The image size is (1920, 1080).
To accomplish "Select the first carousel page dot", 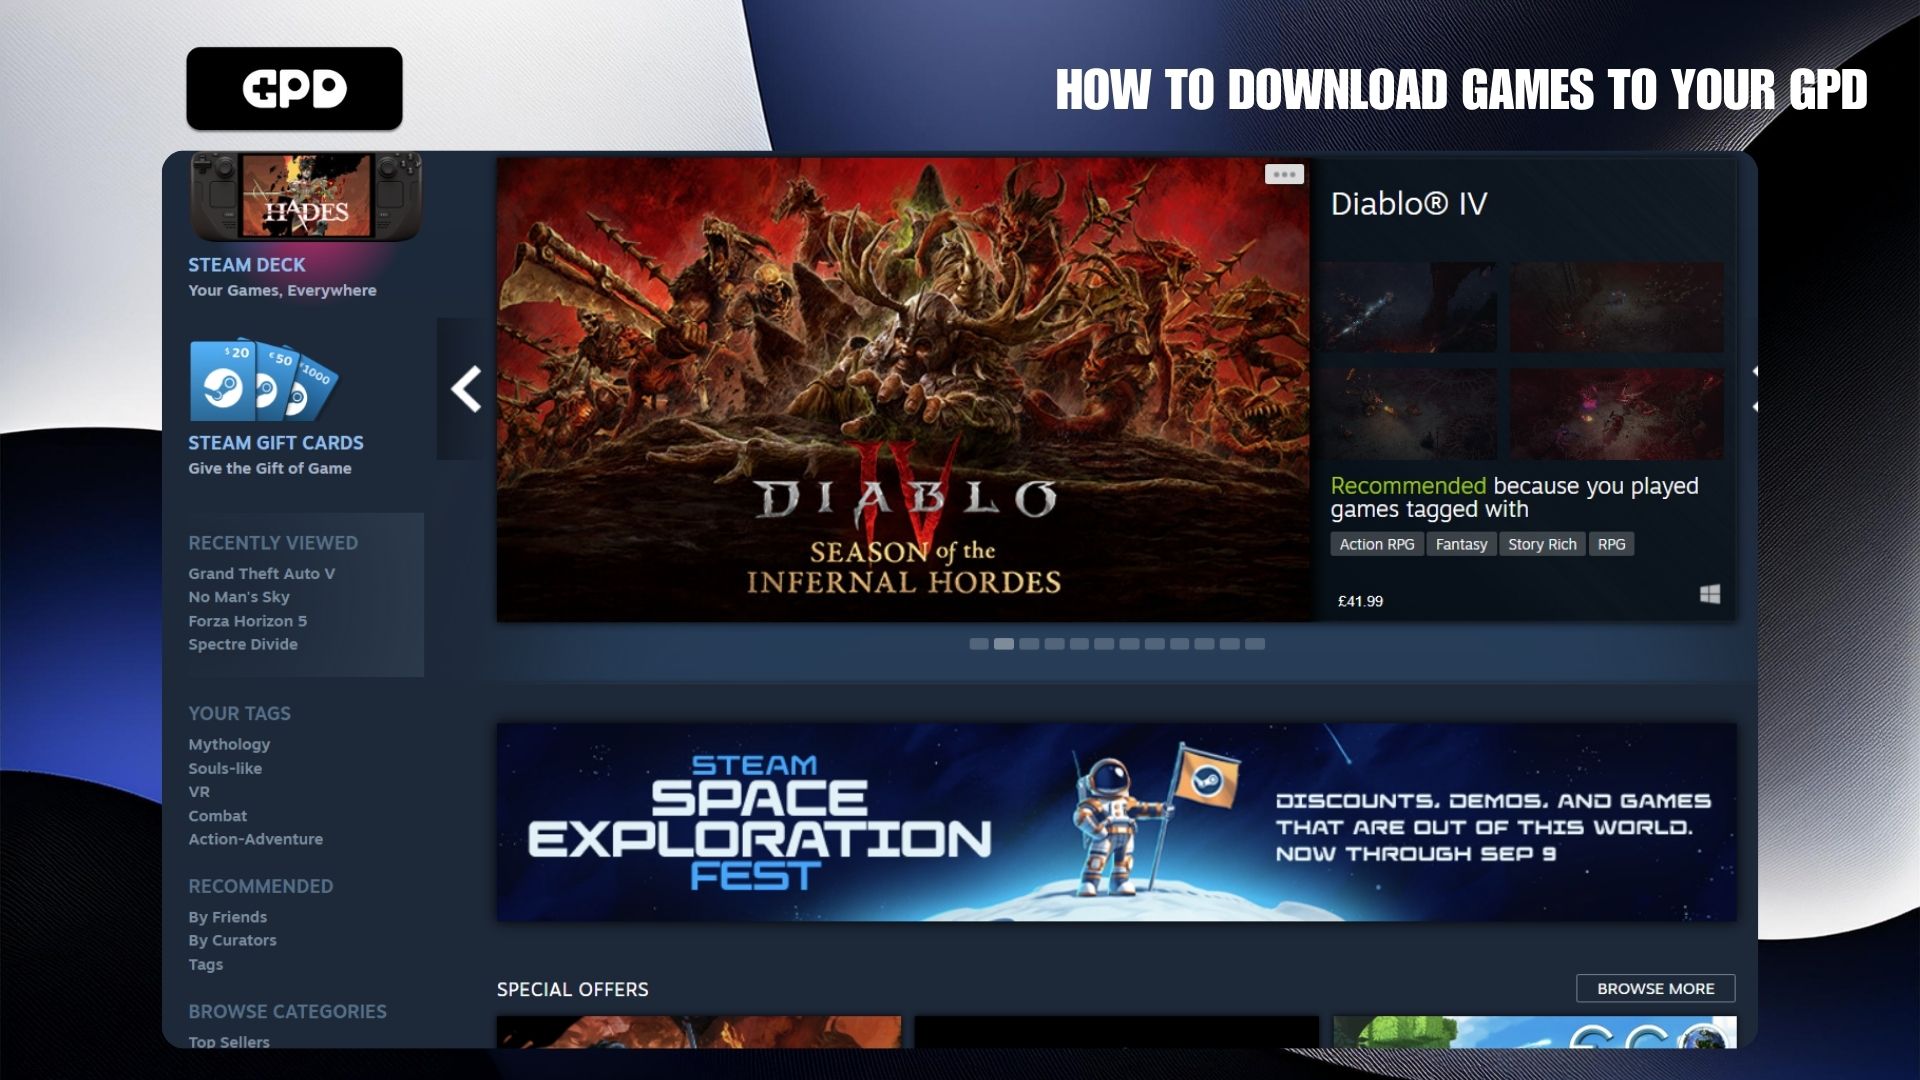I will click(978, 644).
